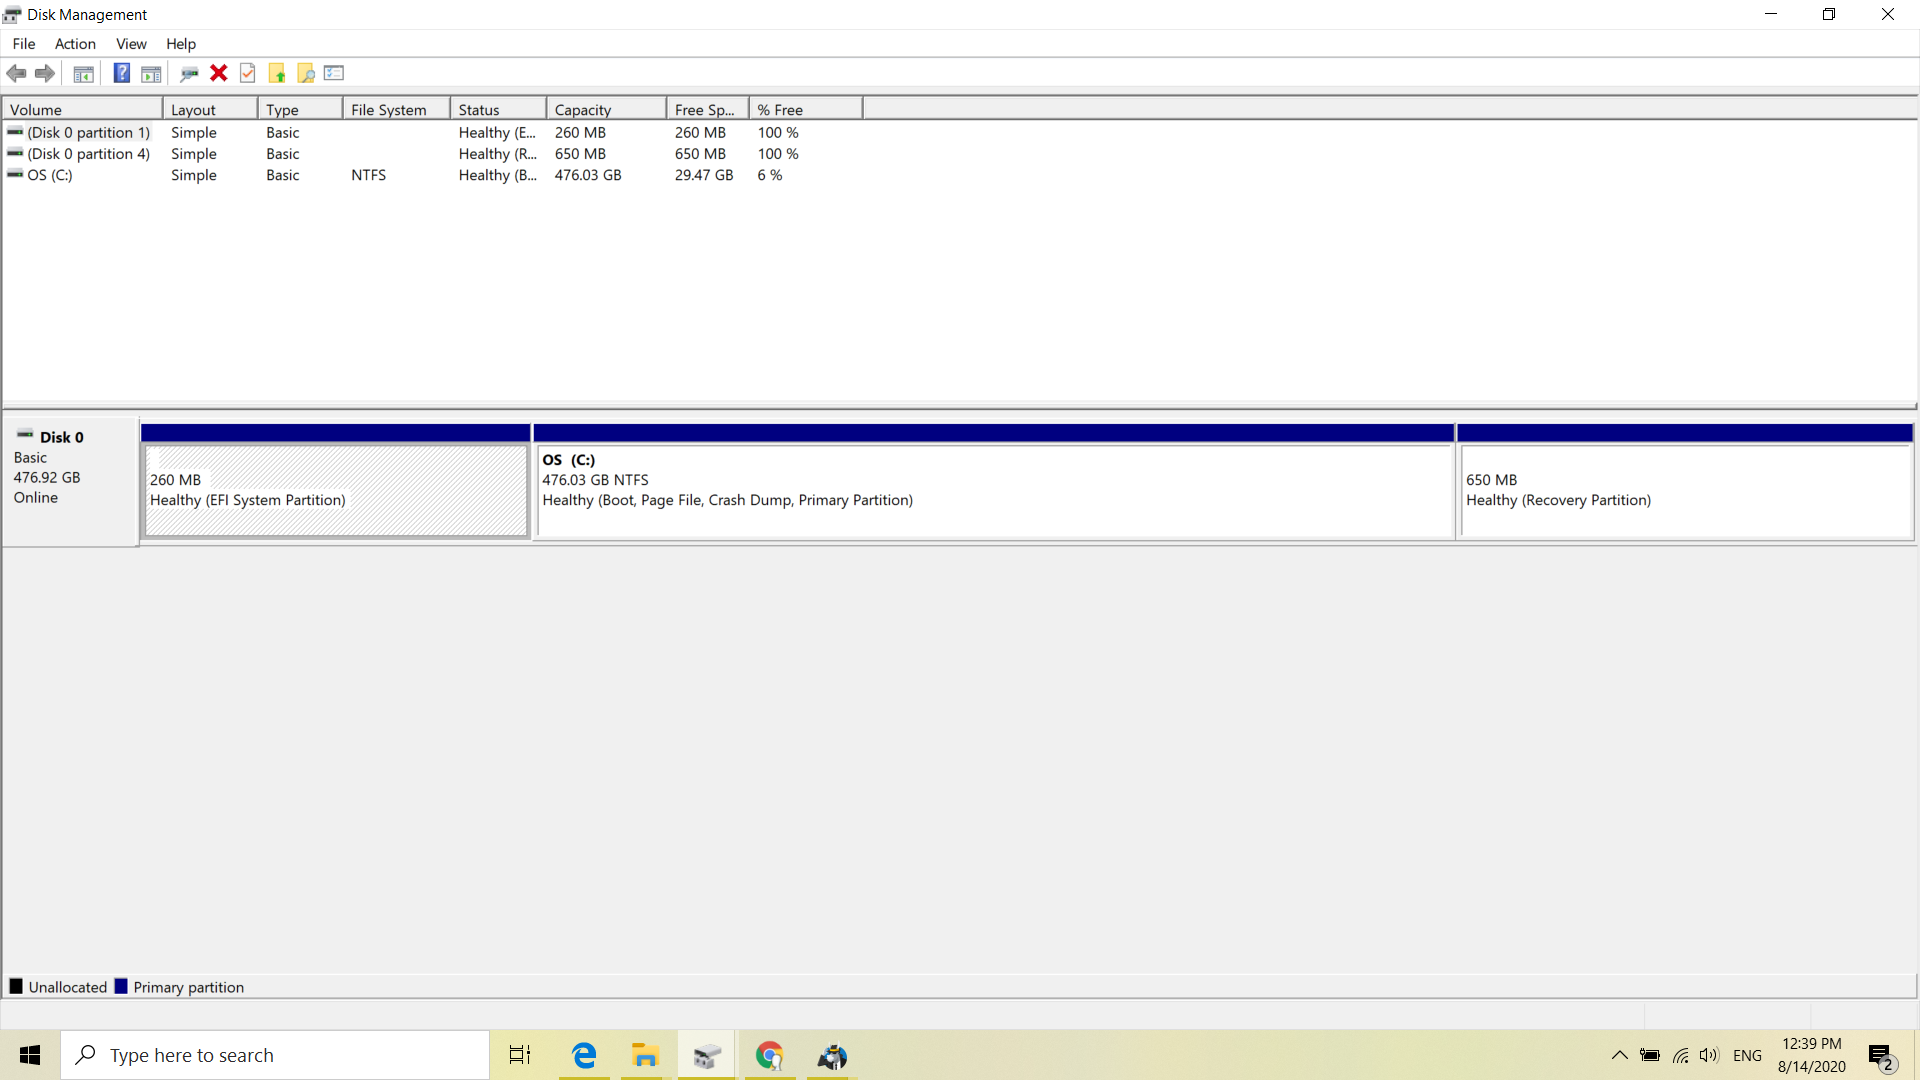
Task: Click the Back navigation arrow
Action: [x=16, y=73]
